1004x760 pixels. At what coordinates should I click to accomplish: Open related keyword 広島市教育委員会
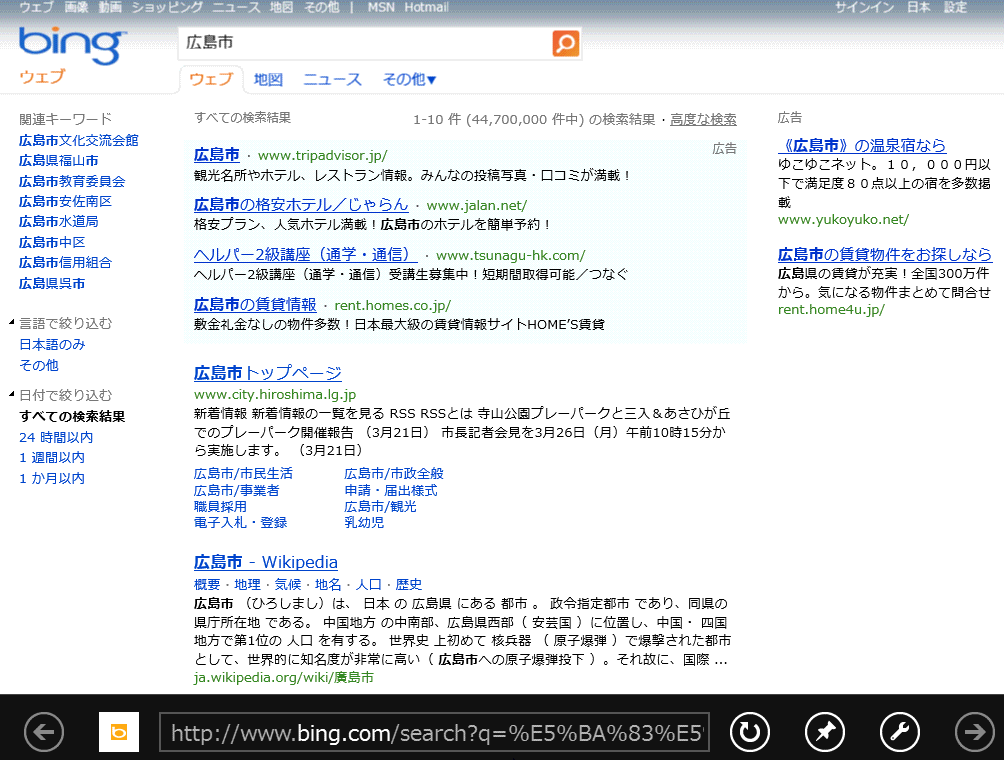click(72, 181)
